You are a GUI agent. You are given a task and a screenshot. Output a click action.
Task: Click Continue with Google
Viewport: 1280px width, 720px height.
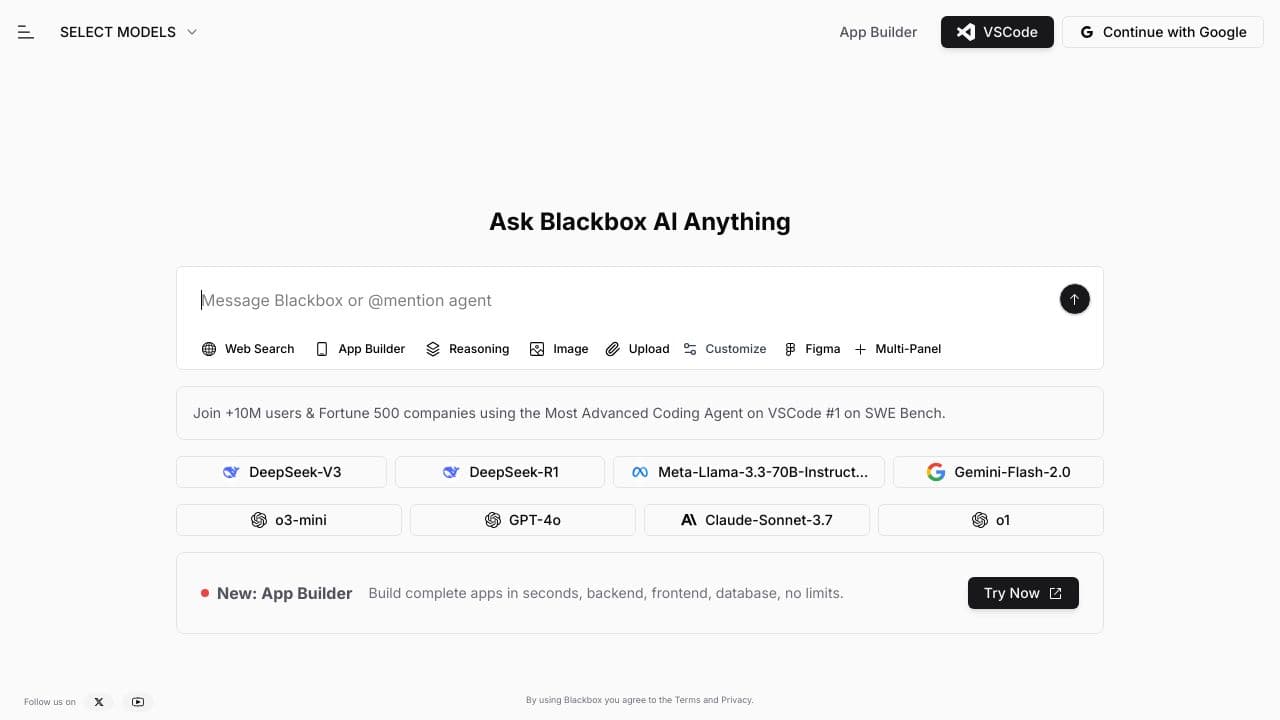(1163, 32)
